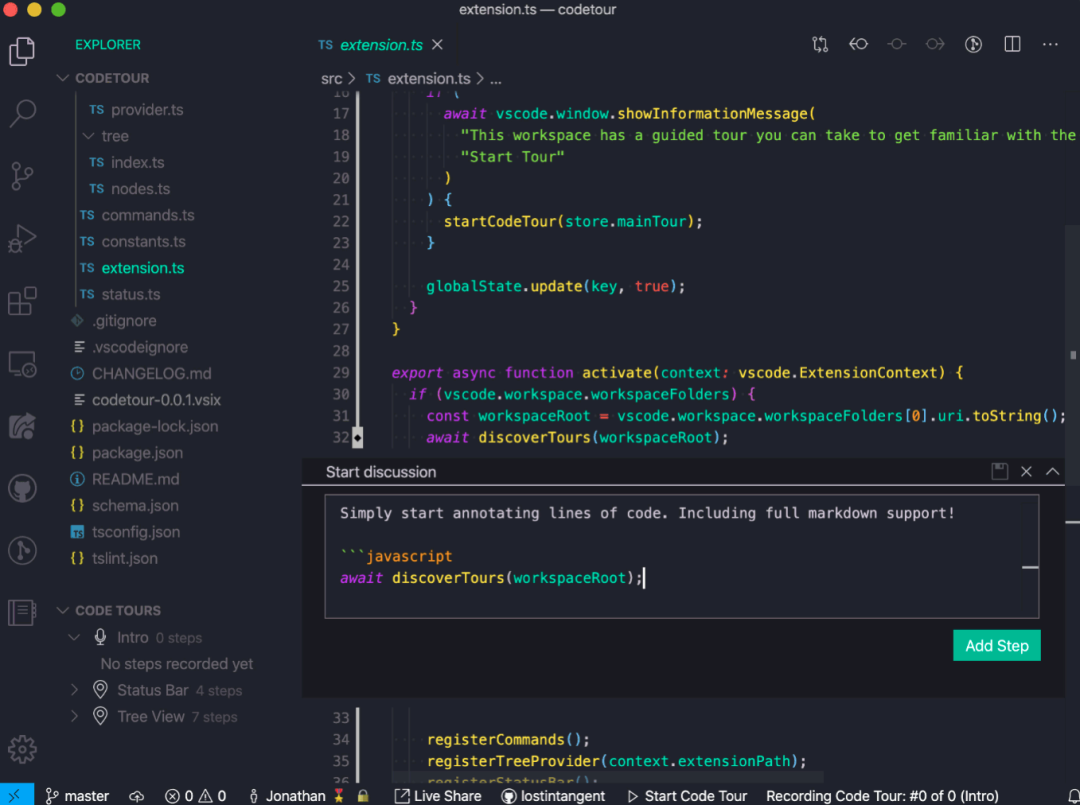This screenshot has width=1080, height=805.
Task: Click the save icon in the discussion header
Action: 999,472
